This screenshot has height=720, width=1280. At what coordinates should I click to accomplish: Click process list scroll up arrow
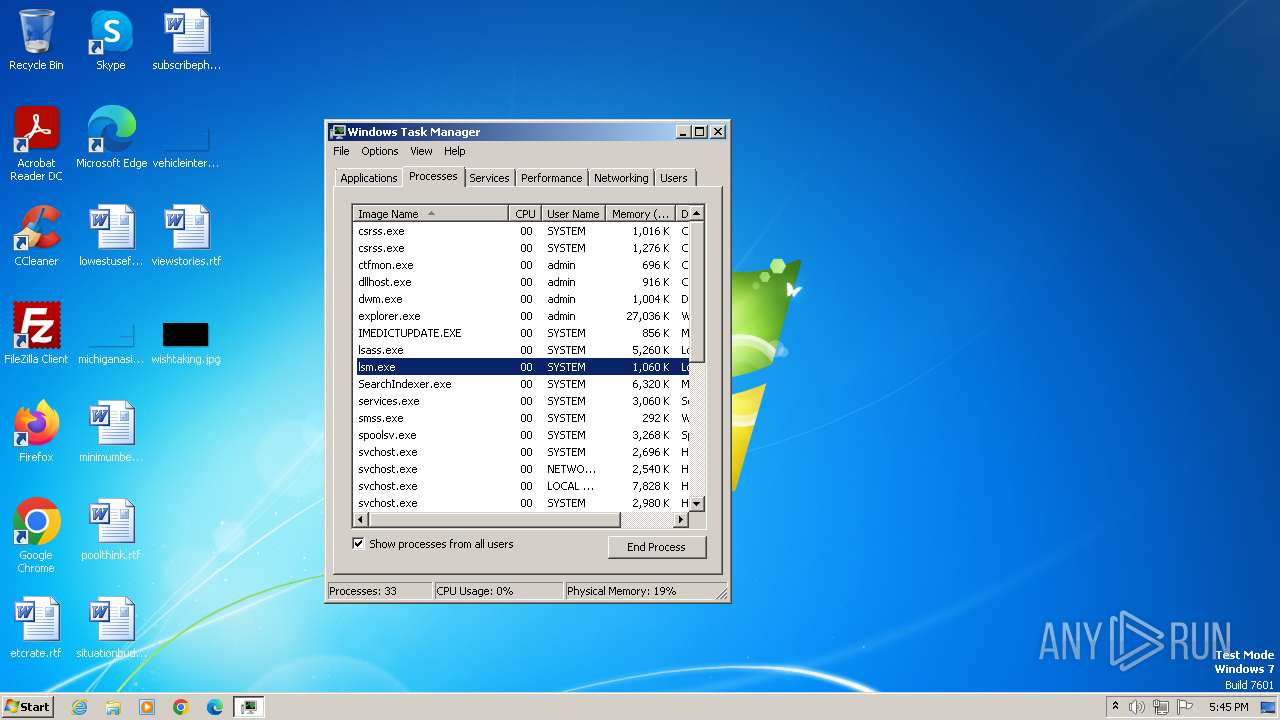(697, 213)
